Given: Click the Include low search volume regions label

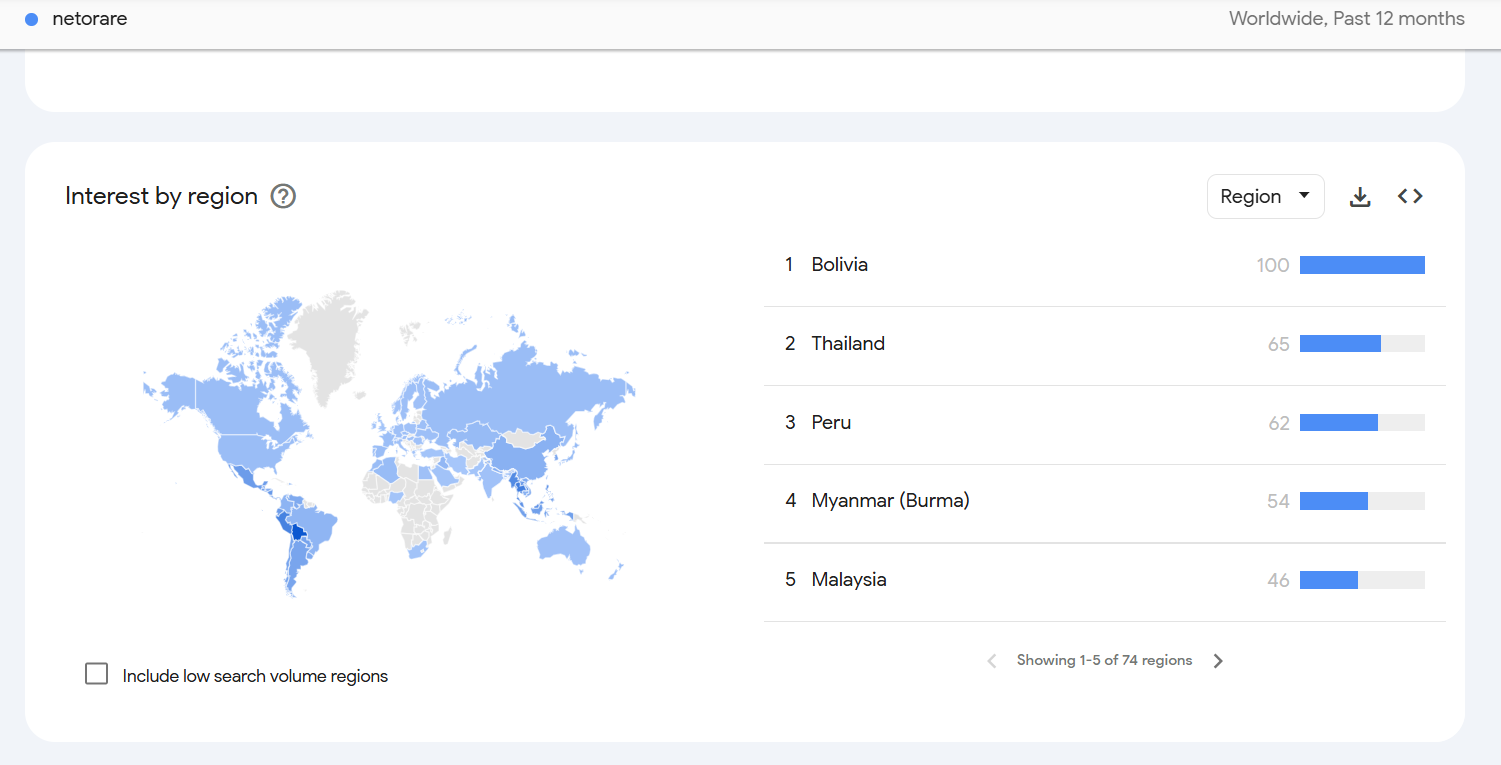Looking at the screenshot, I should click(x=255, y=677).
